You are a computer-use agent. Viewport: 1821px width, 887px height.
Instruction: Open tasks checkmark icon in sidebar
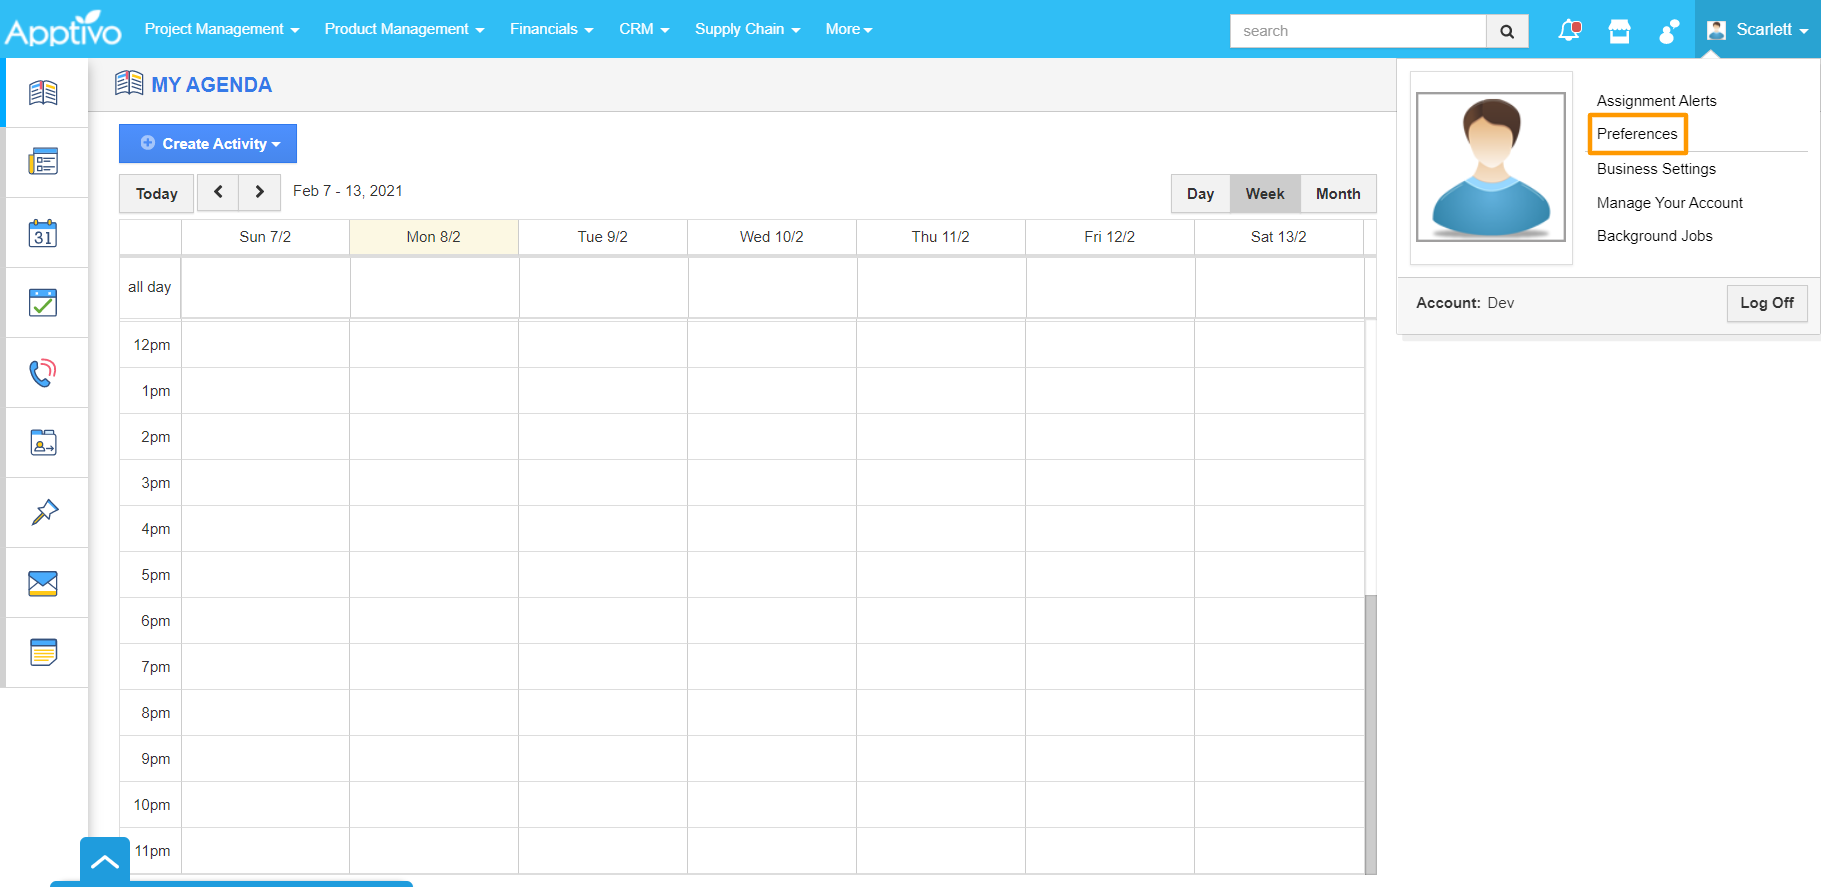[43, 303]
